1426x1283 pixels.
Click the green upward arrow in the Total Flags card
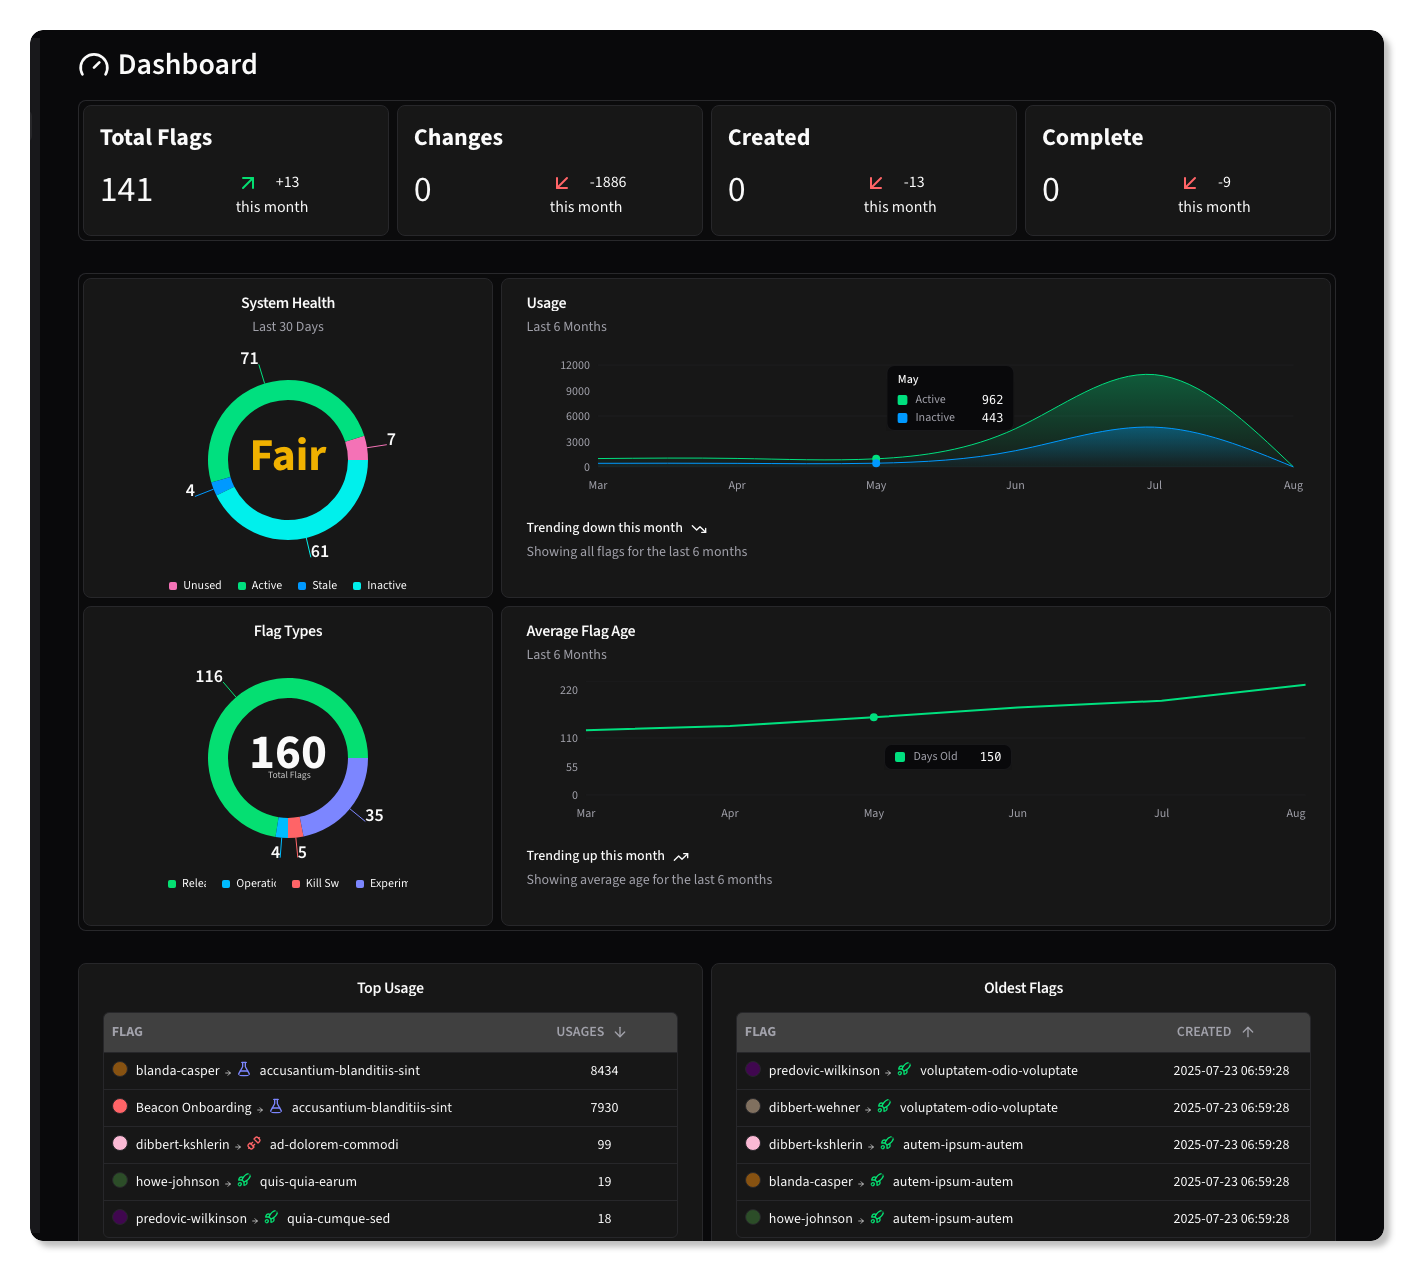pos(247,184)
